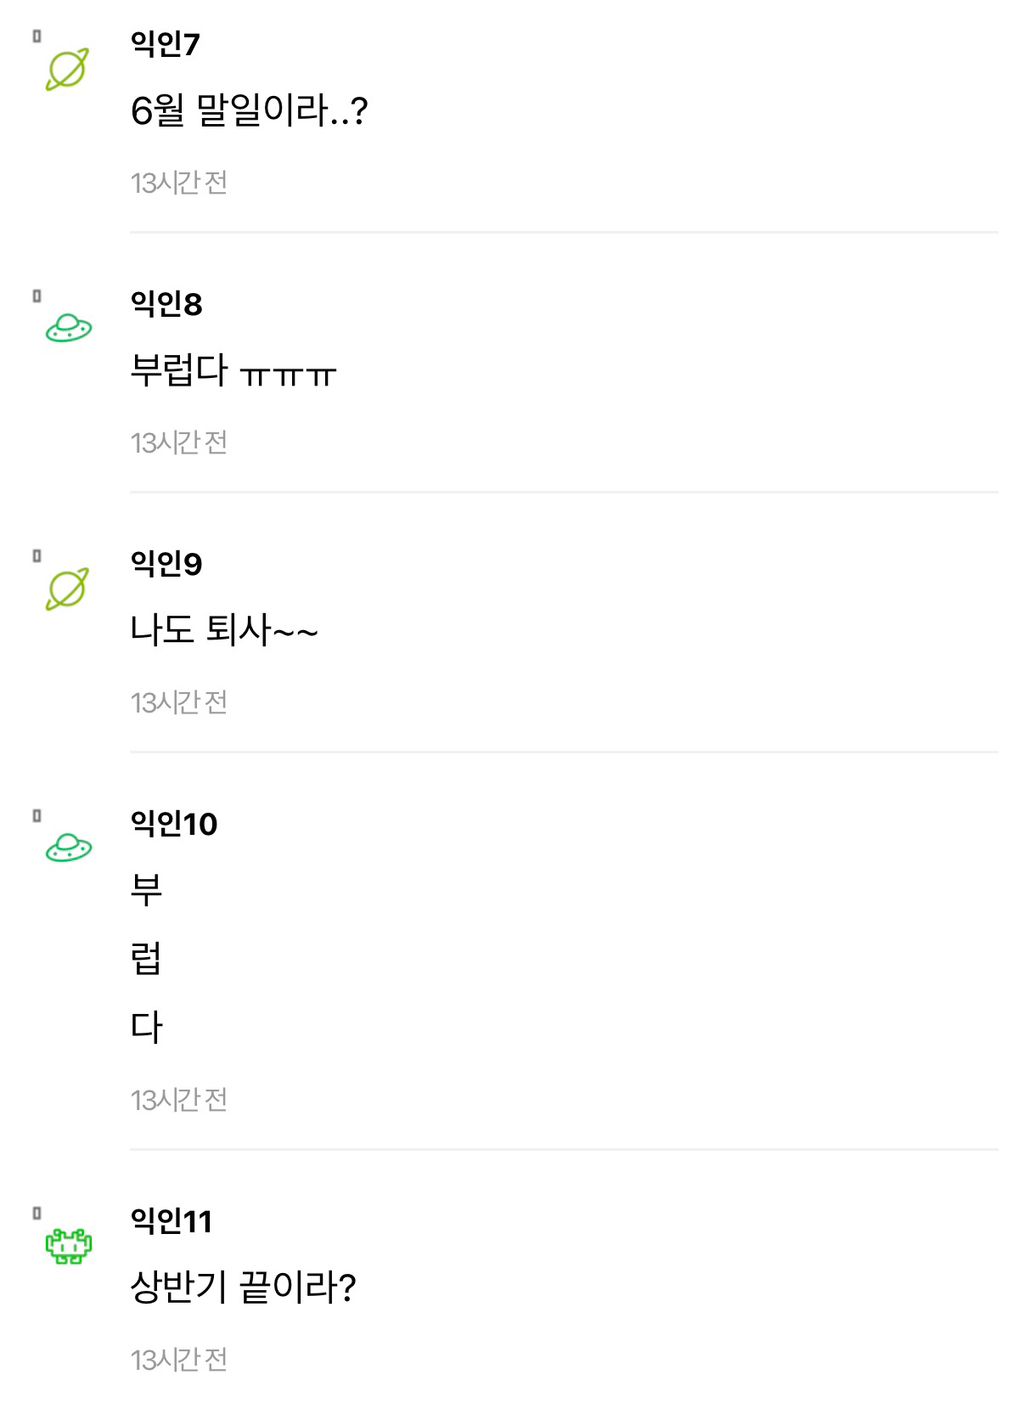Screen dimensions: 1024x1403
Task: Click 익인7's planet avatar icon
Action: pyautogui.click(x=67, y=69)
